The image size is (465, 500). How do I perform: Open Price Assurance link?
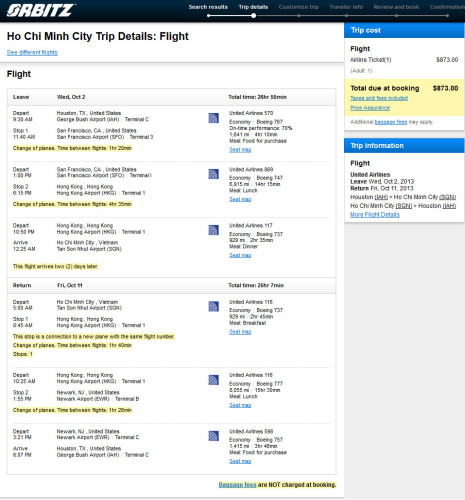click(370, 108)
